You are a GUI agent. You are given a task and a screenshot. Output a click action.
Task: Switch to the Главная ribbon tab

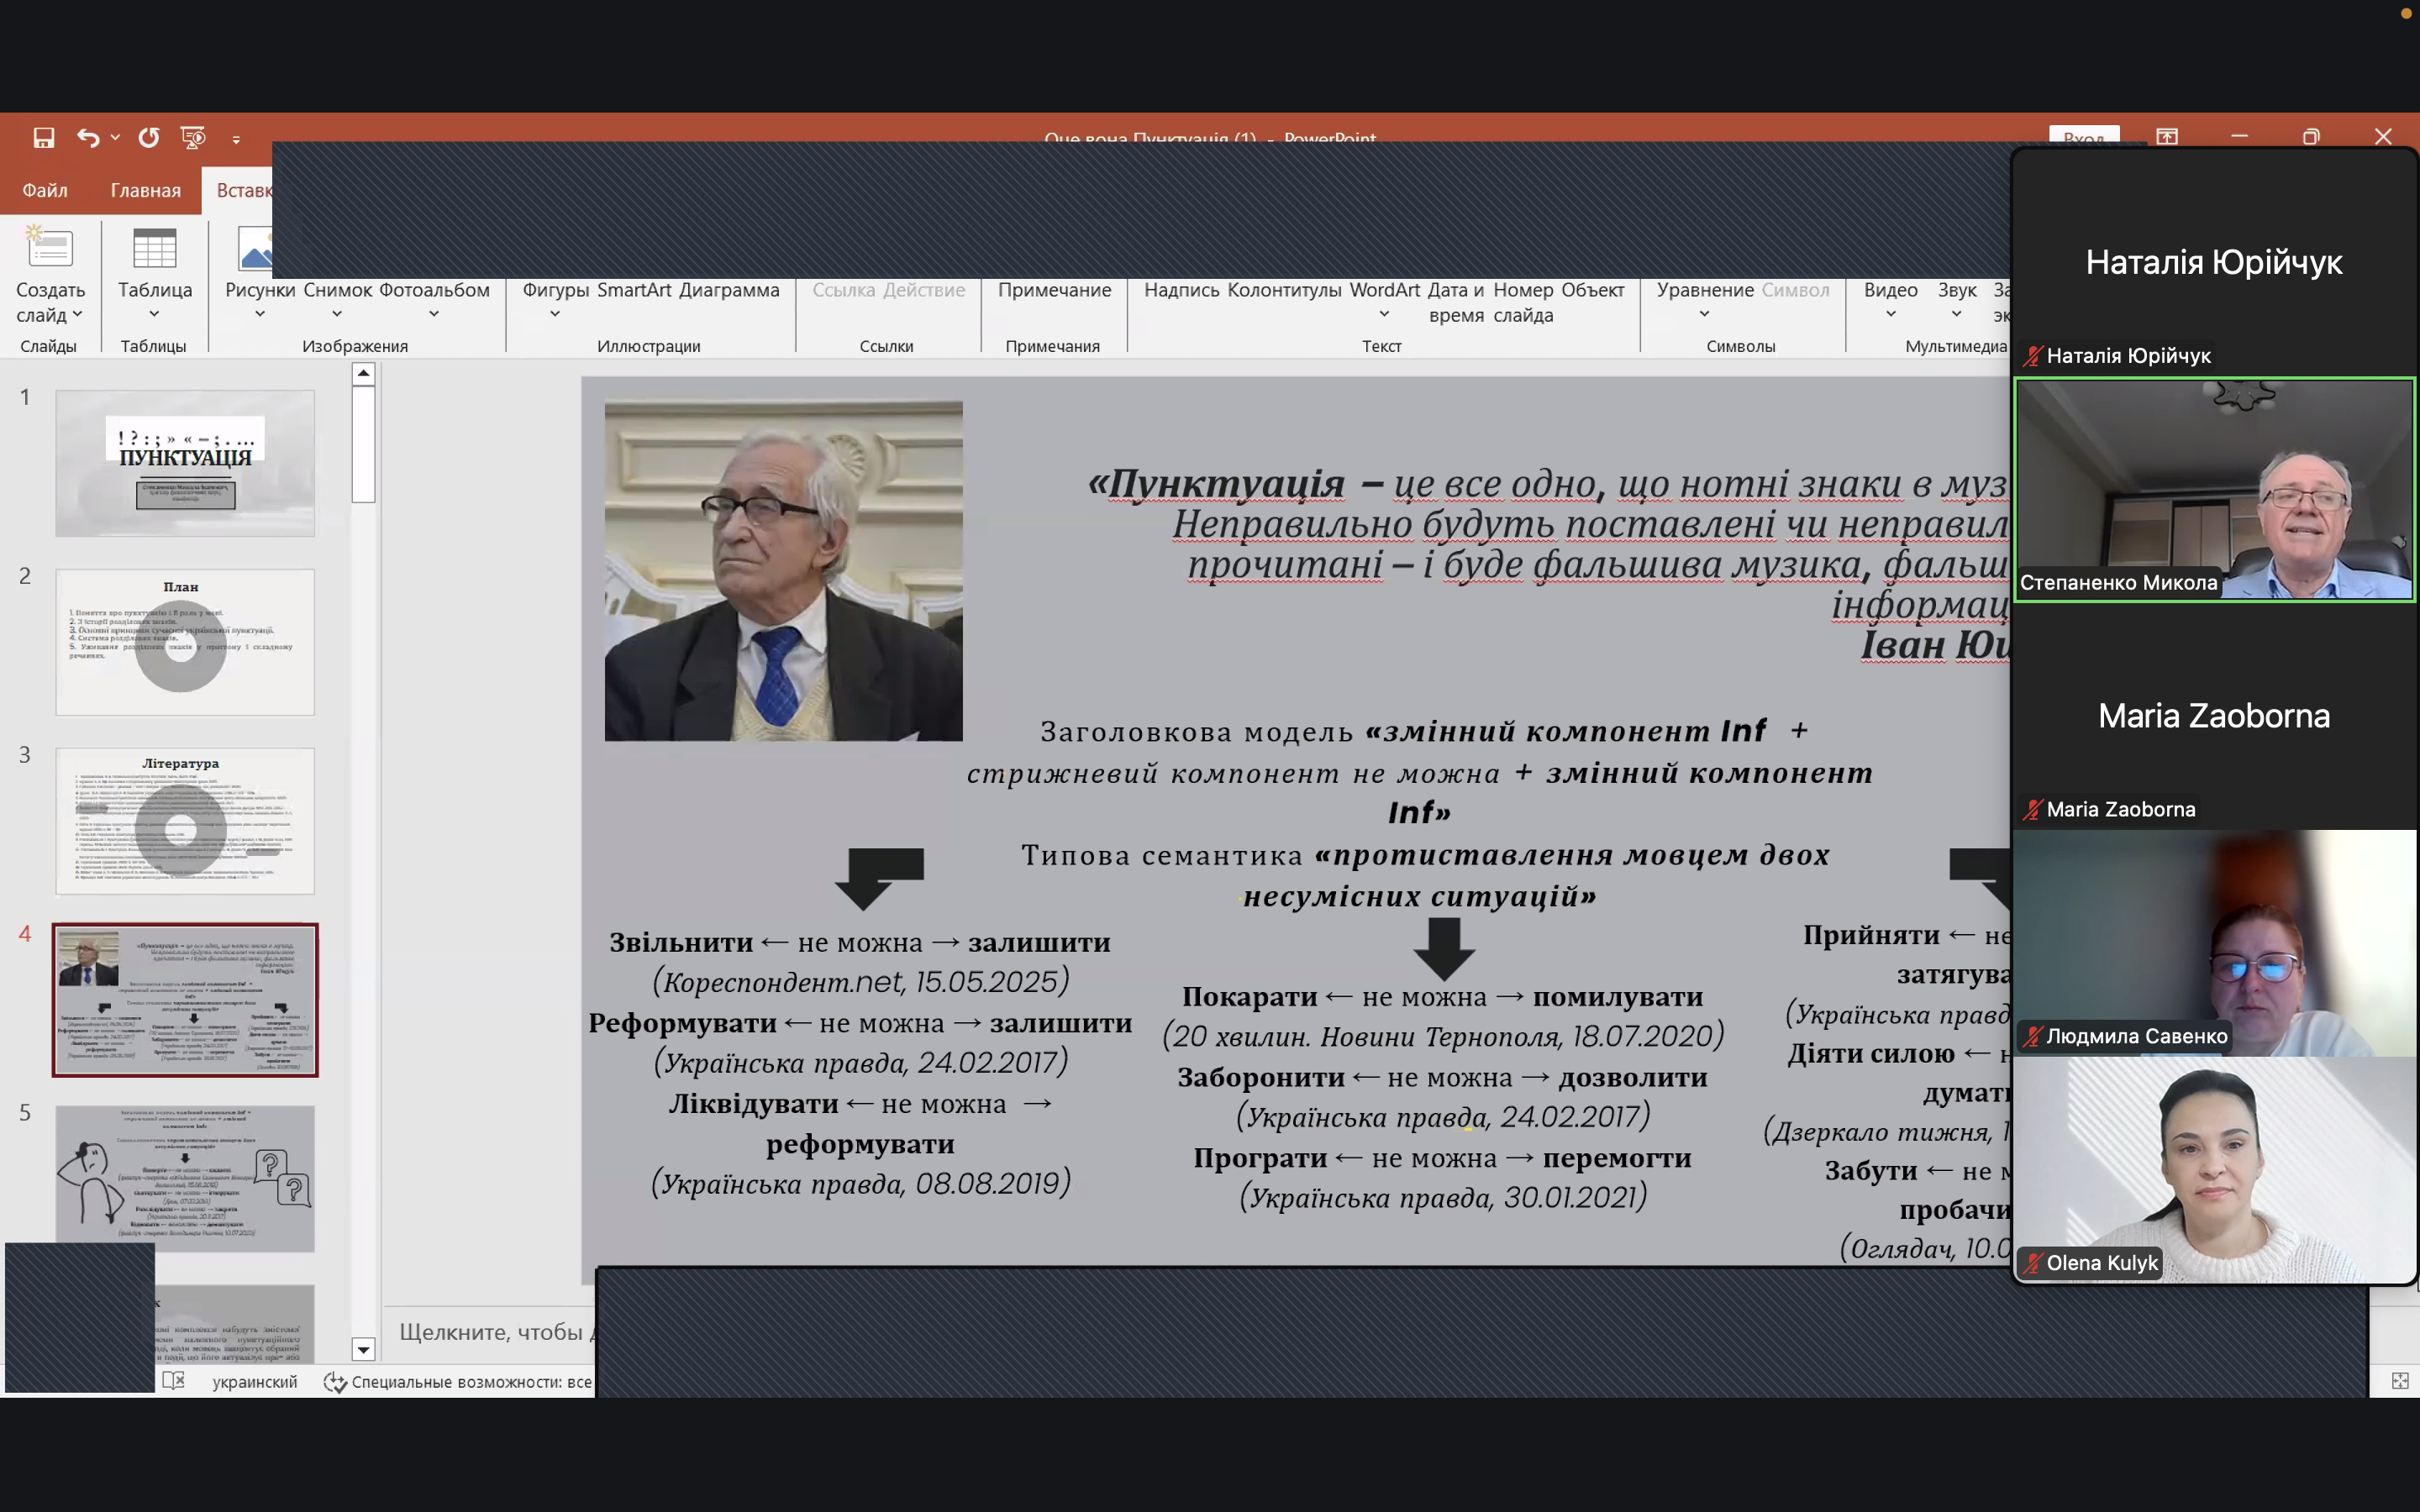pos(146,190)
